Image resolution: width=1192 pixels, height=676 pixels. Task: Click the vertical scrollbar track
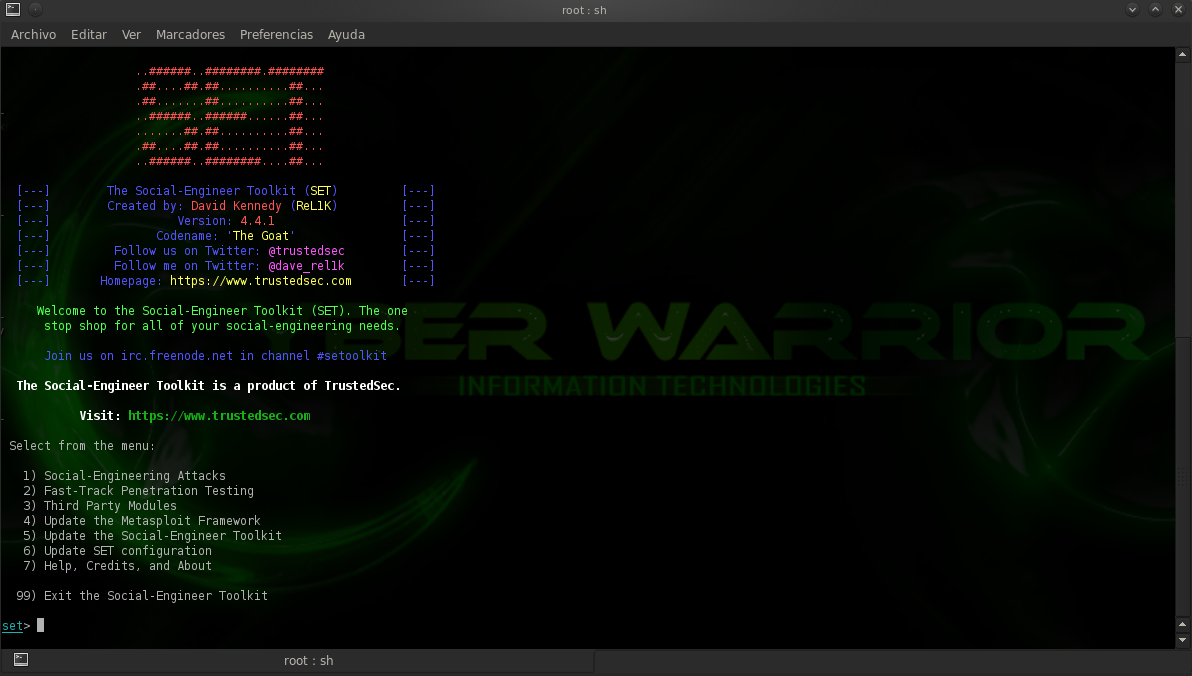(x=1182, y=340)
